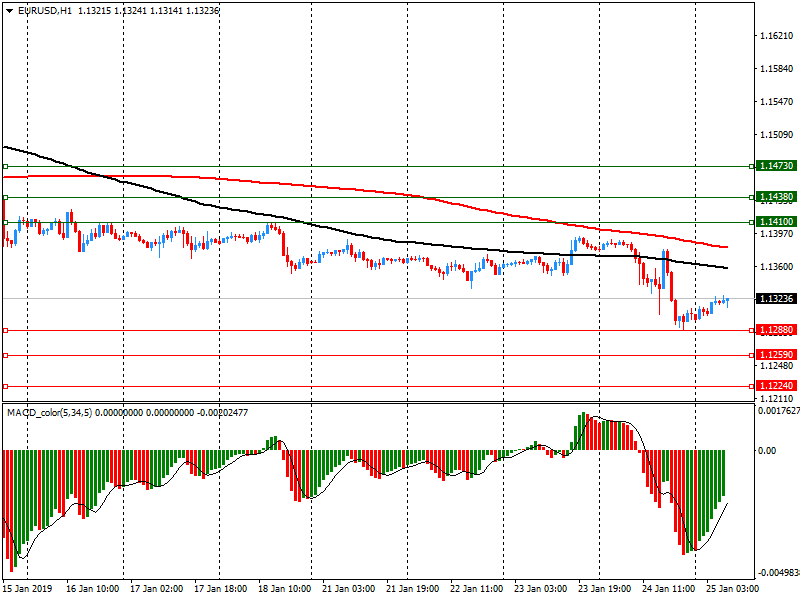
Task: Select the OHLC values 1.13215 1.13241 1.13141 1.13236
Action: [x=148, y=11]
